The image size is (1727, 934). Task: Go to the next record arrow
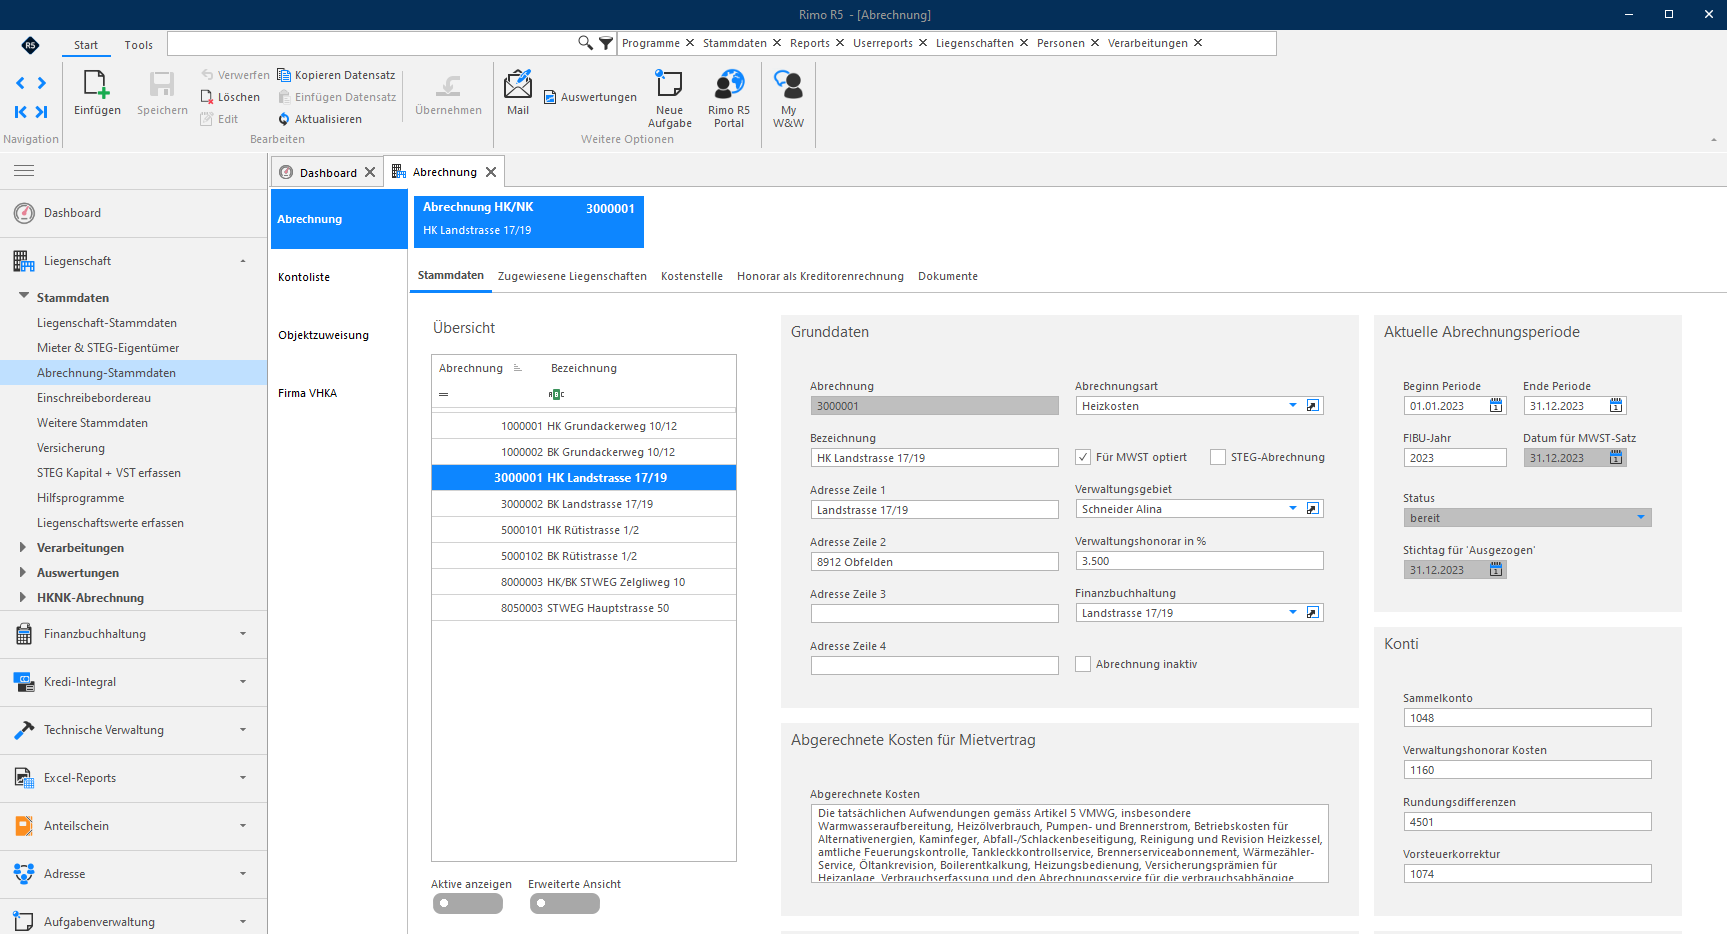click(42, 83)
